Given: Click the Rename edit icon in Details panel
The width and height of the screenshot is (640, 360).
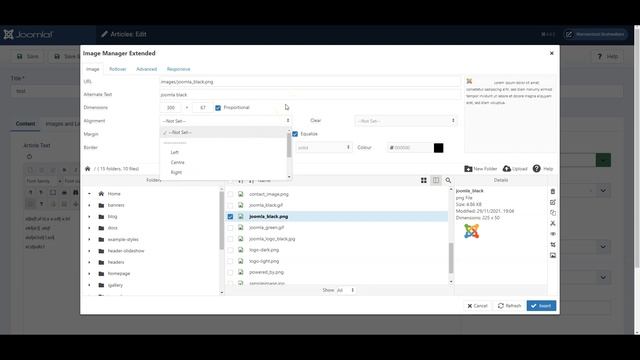Looking at the screenshot, I should (x=553, y=202).
